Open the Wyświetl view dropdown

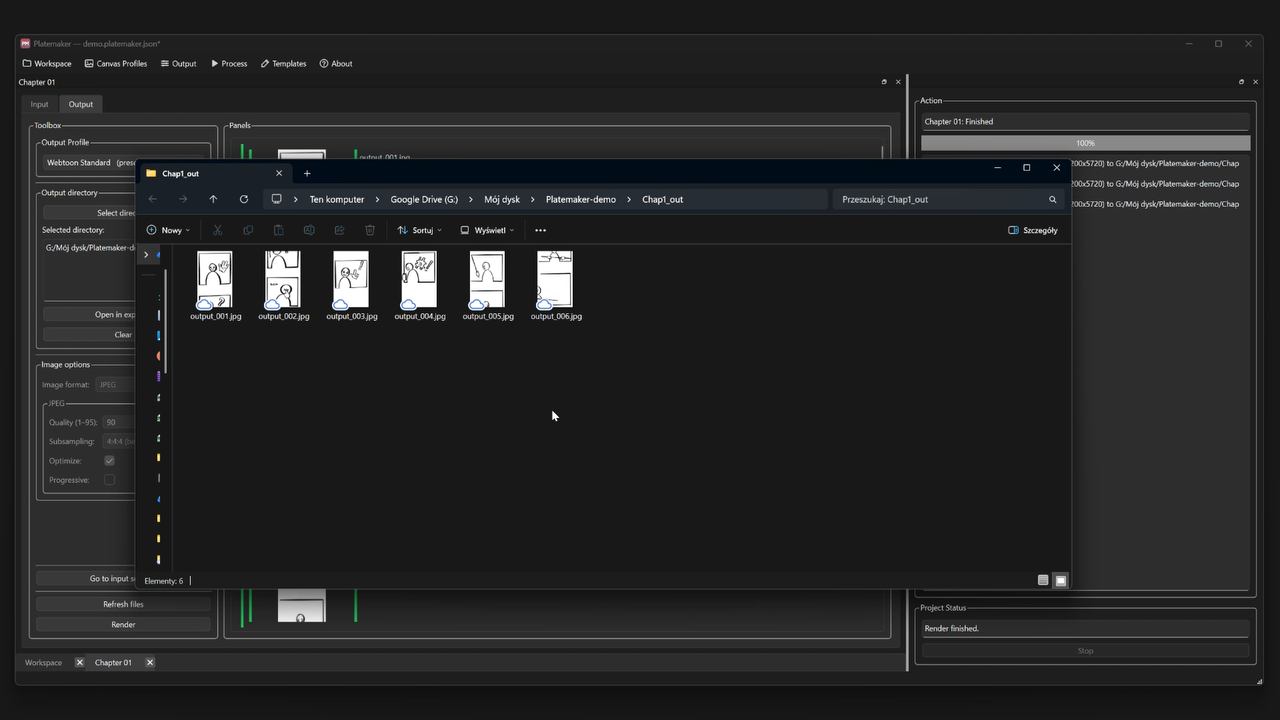tap(487, 230)
